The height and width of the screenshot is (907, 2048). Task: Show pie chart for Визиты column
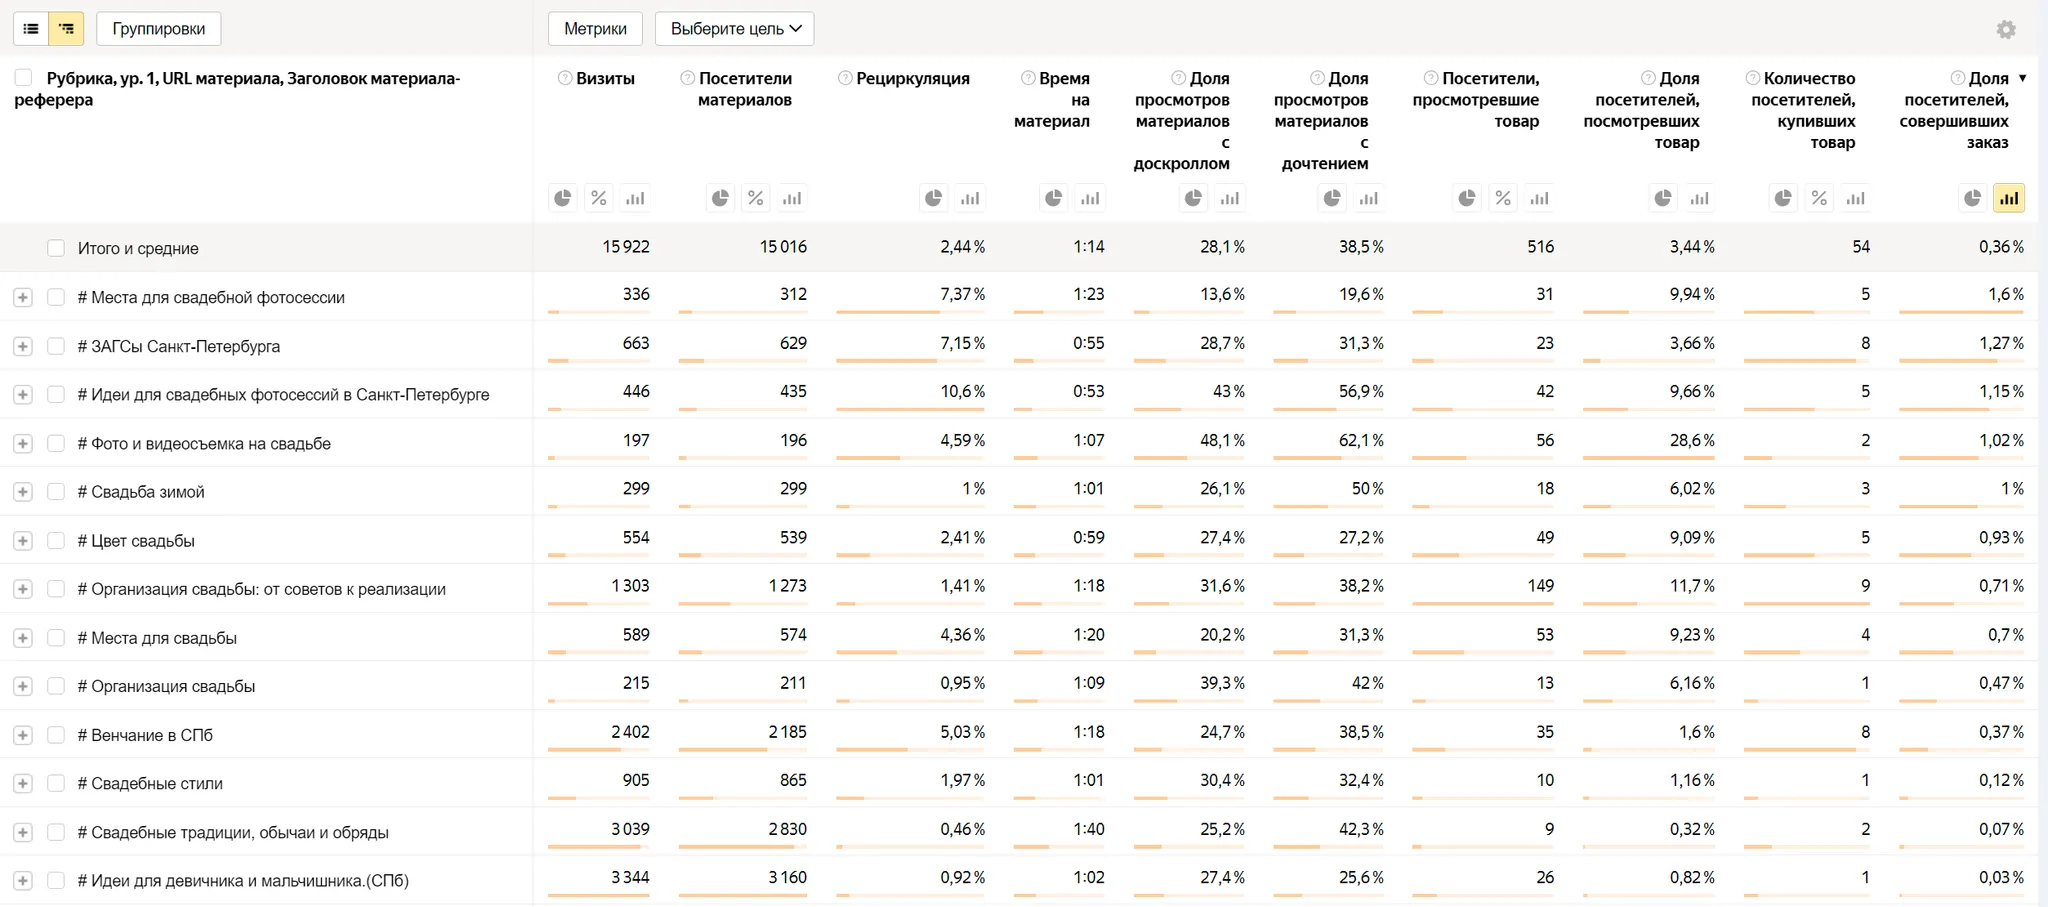[x=563, y=198]
